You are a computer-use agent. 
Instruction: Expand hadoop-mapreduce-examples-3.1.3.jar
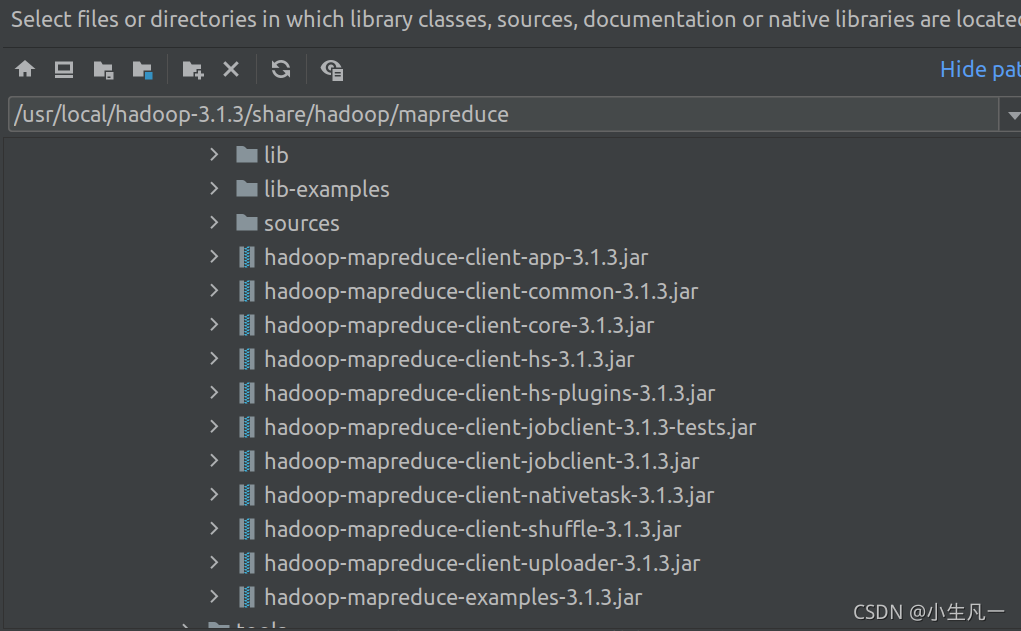[214, 597]
